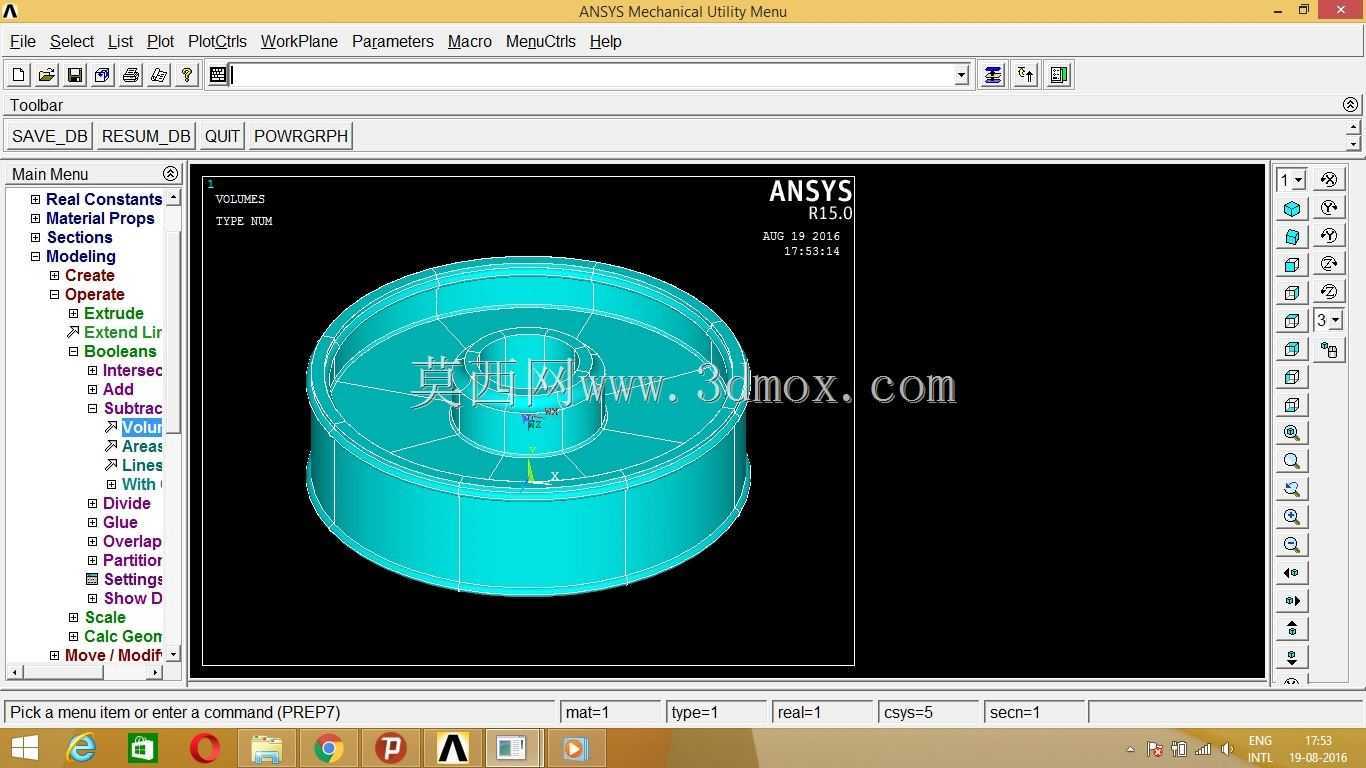Select Lines under Subtract
Screen dimensions: 1366x768
tap(142, 465)
